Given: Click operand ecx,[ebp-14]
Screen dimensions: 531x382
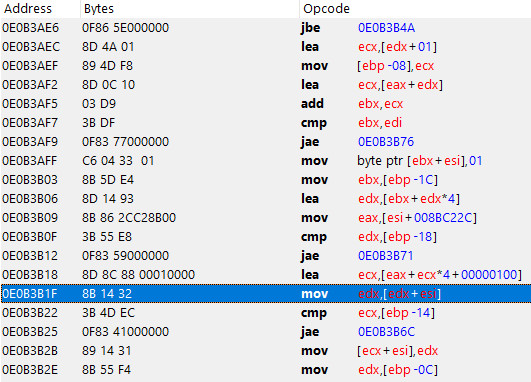Looking at the screenshot, I should point(396,313).
